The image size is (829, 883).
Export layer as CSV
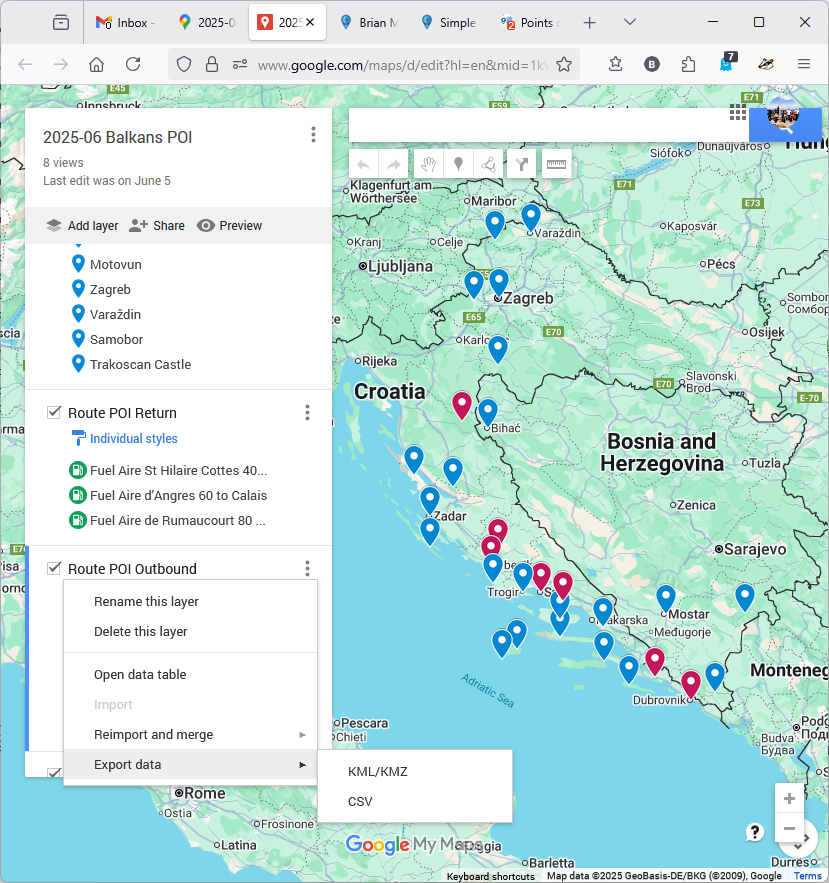point(415,801)
